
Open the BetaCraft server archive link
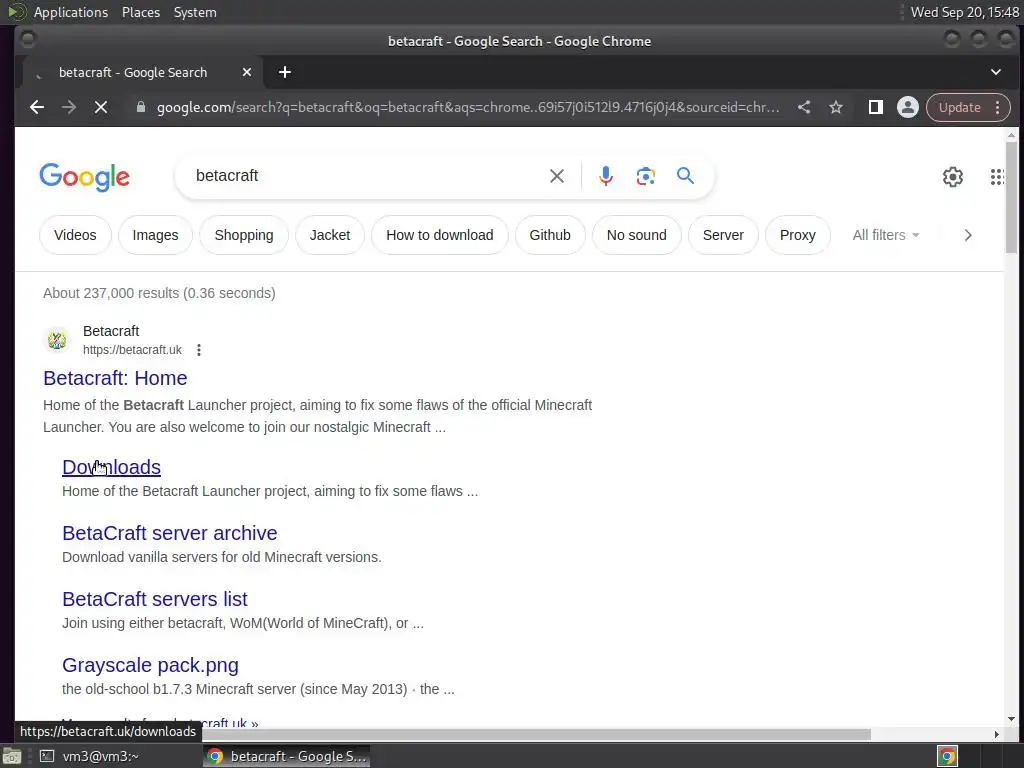(170, 533)
